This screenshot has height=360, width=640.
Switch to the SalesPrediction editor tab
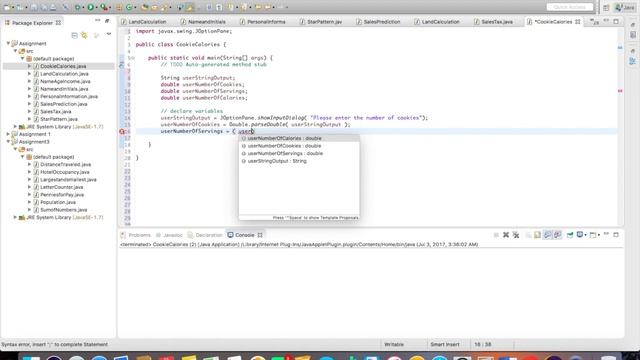coord(382,22)
